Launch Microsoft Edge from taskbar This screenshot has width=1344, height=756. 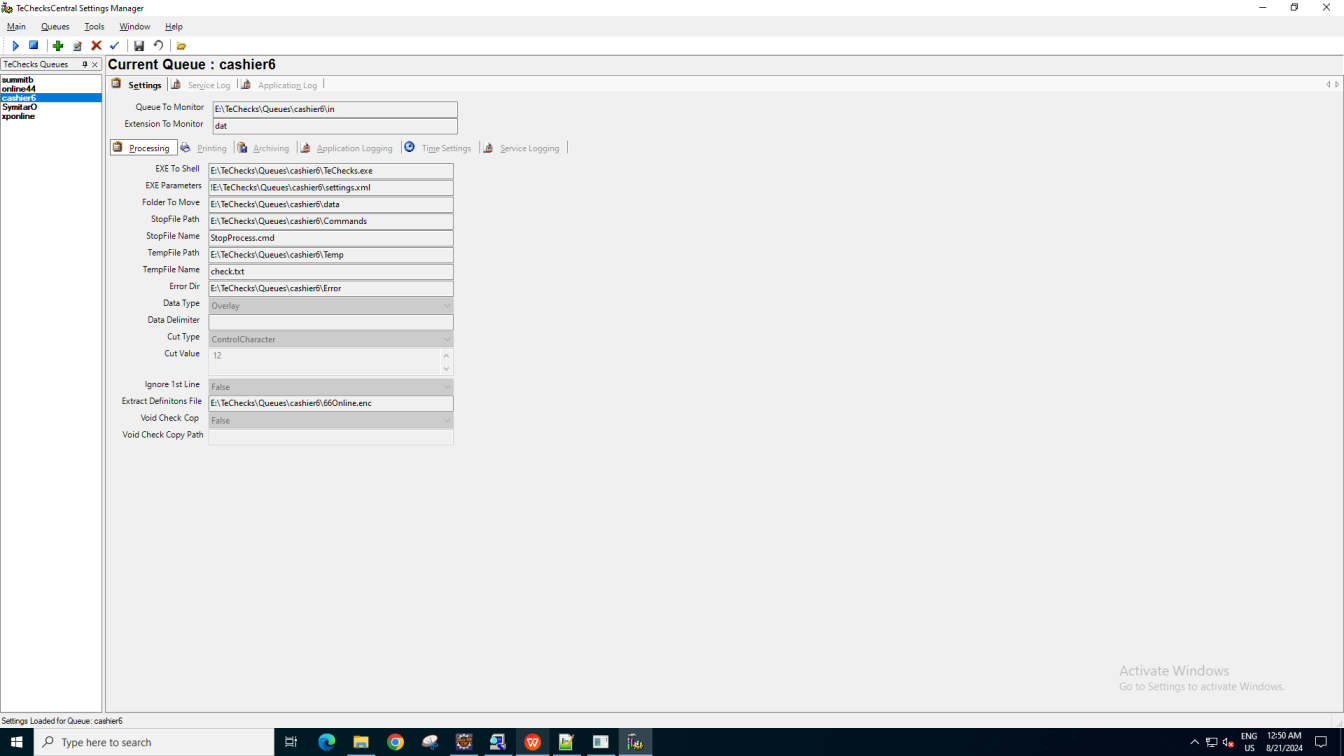327,742
